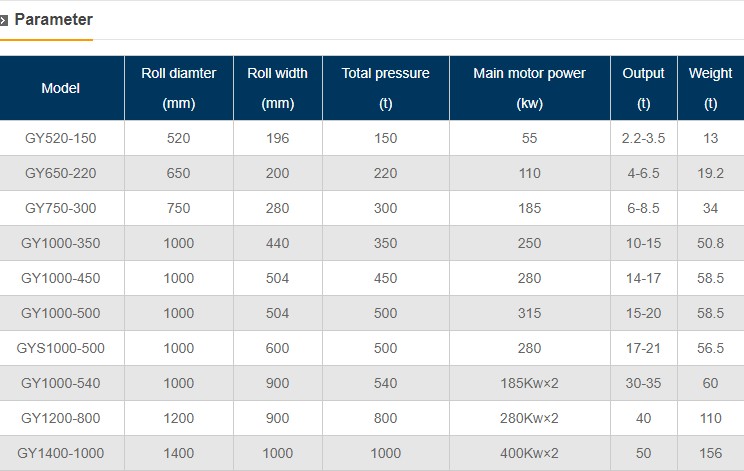Click weight 50.8 value
Image resolution: width=744 pixels, height=471 pixels.
pyautogui.click(x=710, y=243)
